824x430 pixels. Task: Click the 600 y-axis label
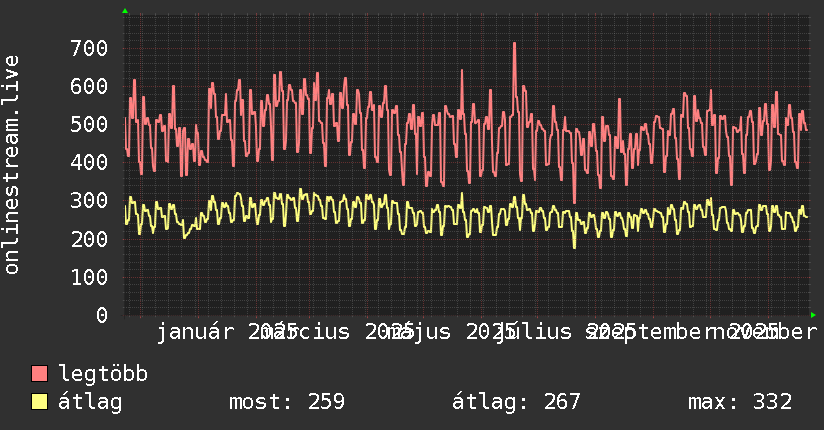(x=89, y=86)
